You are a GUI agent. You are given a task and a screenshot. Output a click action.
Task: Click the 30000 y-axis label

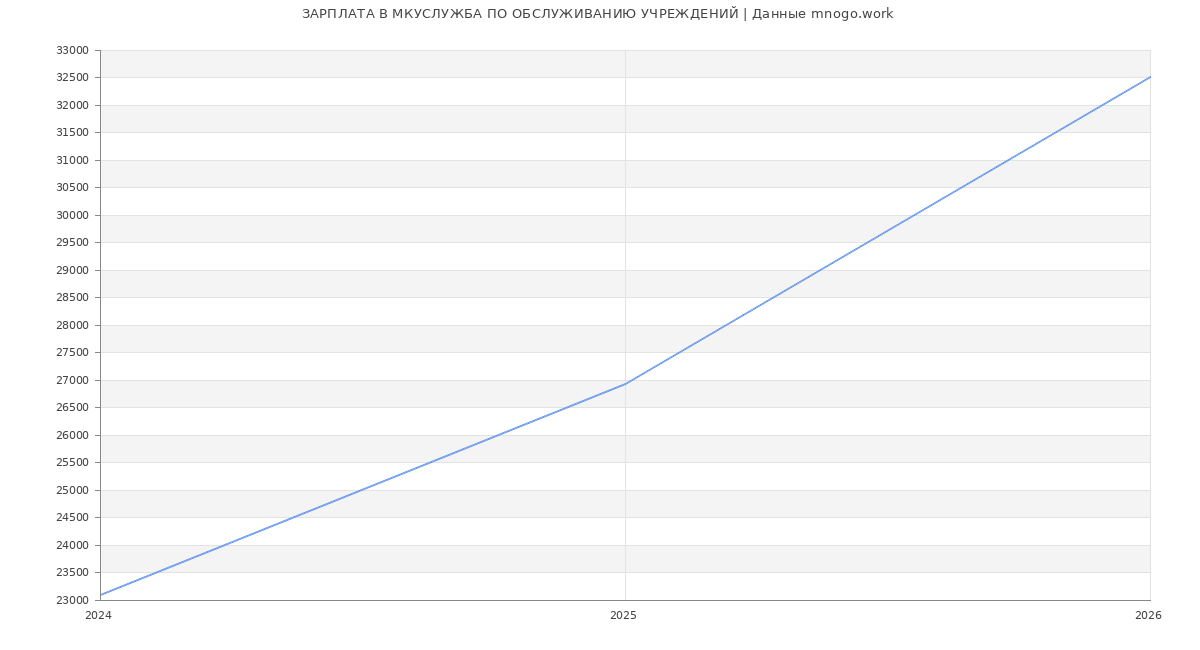pos(72,215)
